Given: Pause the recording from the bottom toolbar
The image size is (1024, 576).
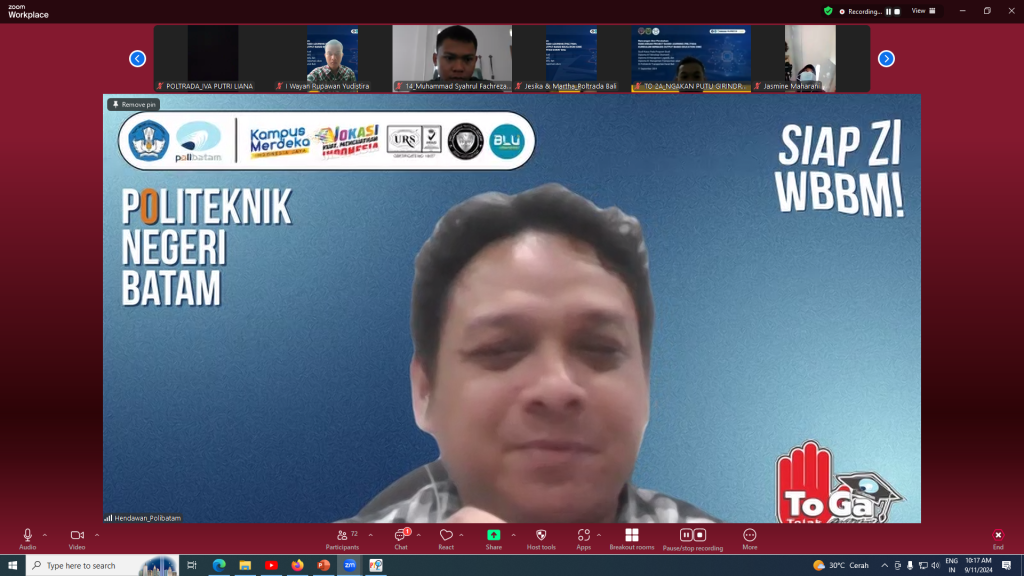Looking at the screenshot, I should click(686, 535).
